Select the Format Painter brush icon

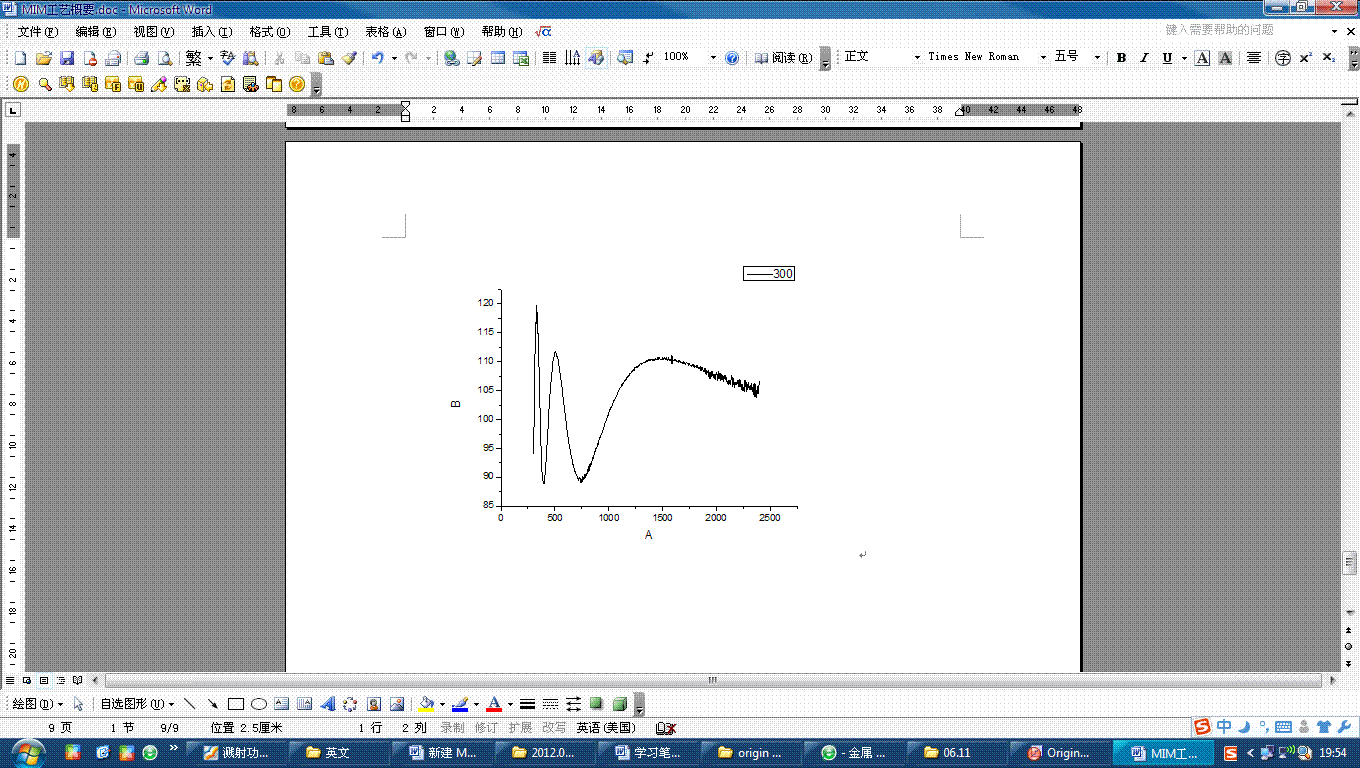[x=349, y=58]
